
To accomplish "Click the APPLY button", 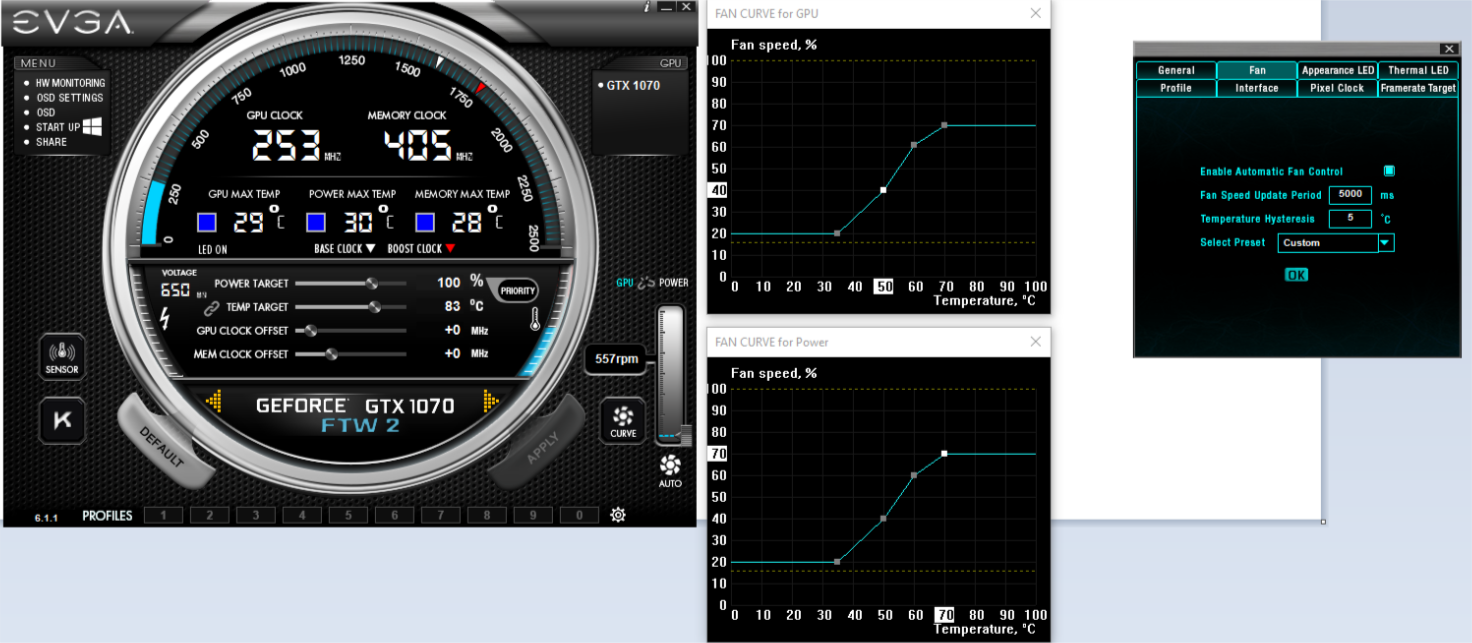I will pos(543,446).
